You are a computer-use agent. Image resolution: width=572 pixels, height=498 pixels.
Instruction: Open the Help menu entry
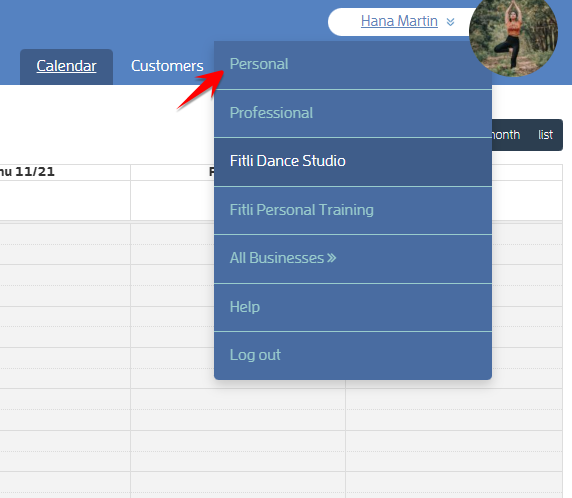click(x=353, y=307)
